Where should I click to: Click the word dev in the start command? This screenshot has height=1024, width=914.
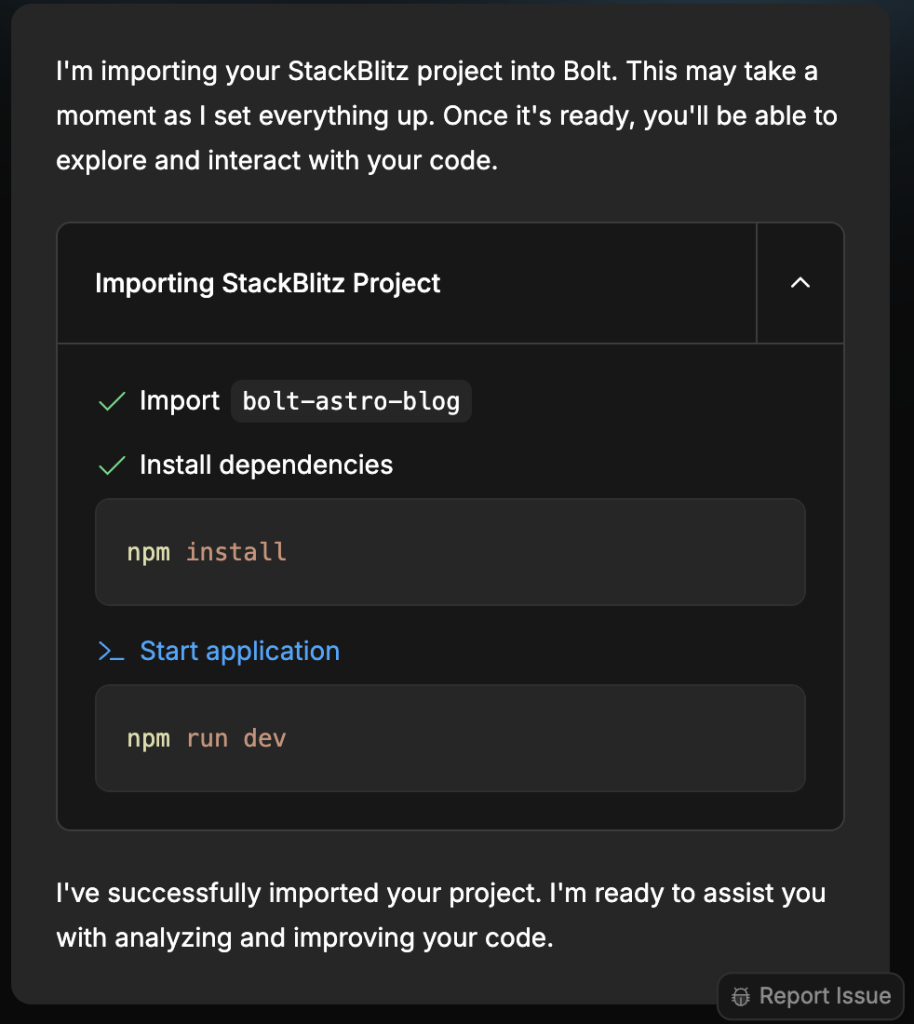[265, 739]
